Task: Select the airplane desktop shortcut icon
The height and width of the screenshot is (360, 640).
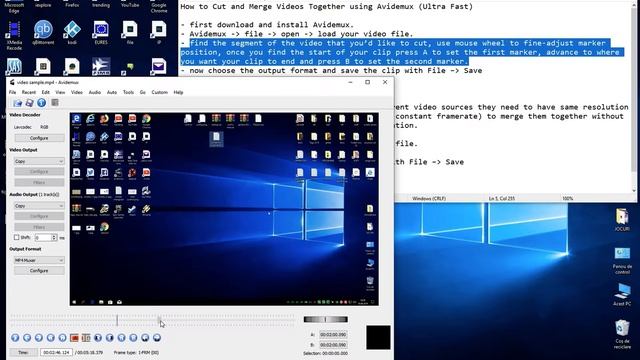Action: click(x=101, y=67)
